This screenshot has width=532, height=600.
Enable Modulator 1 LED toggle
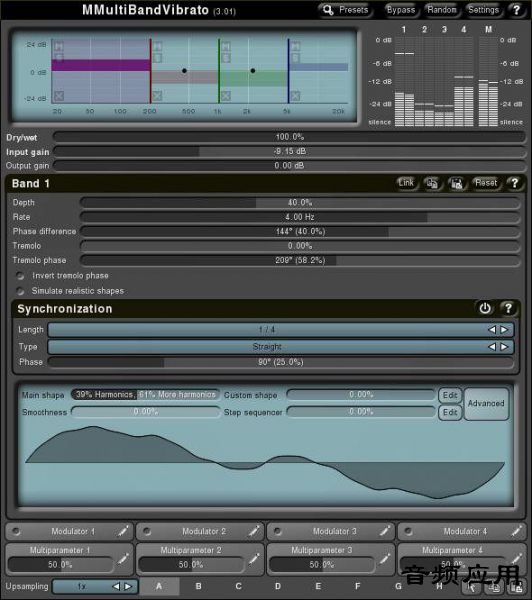(16, 531)
